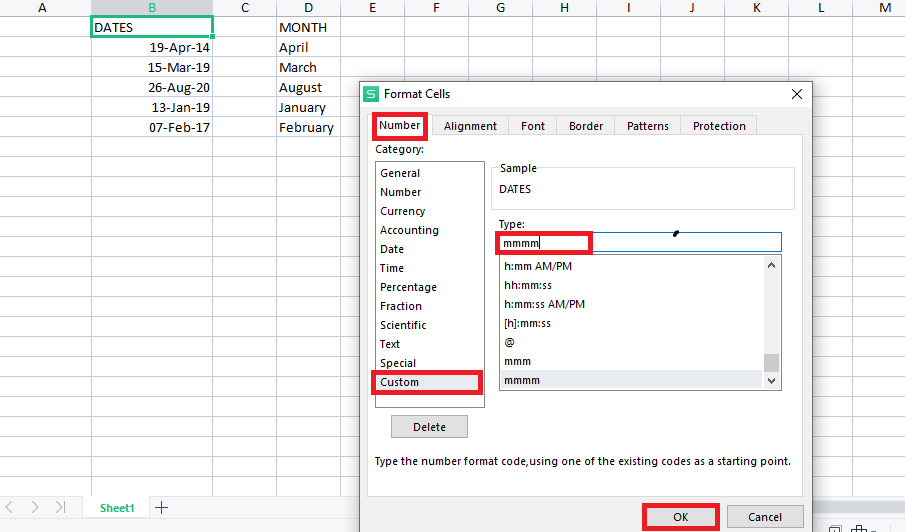Click the DATES header cell
The image size is (905, 532).
tap(152, 27)
